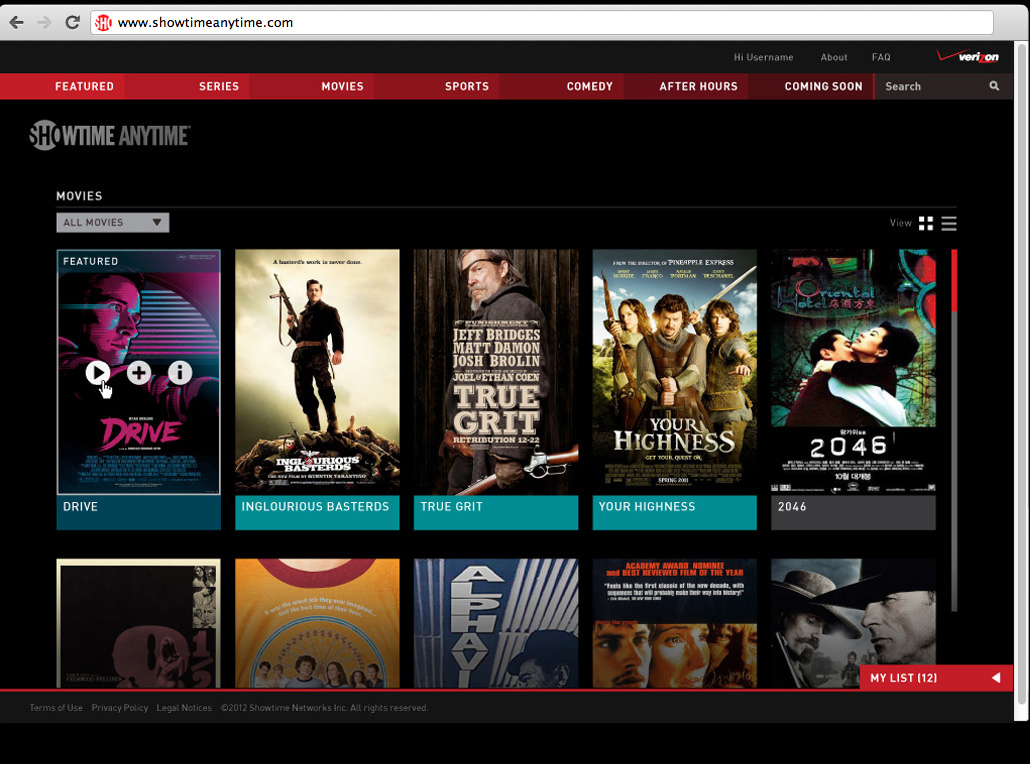This screenshot has height=764, width=1030.
Task: Open the Movies tab
Action: [342, 86]
